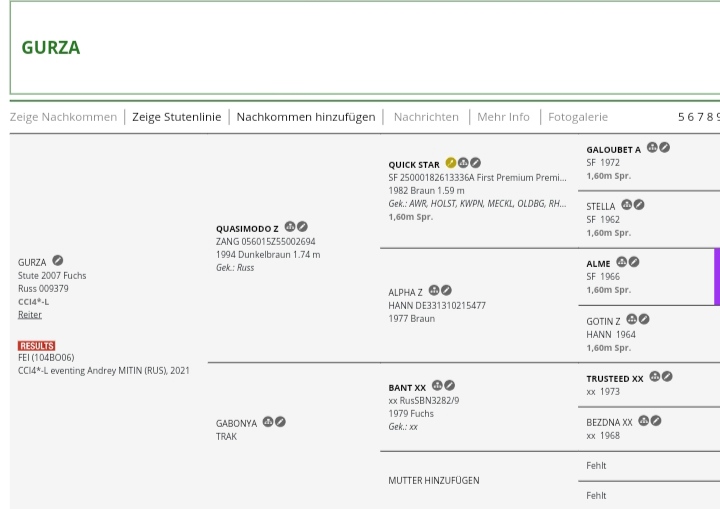Follow the Reiter link under GURZA
Viewport: 720px width, 509px height.
(x=30, y=314)
